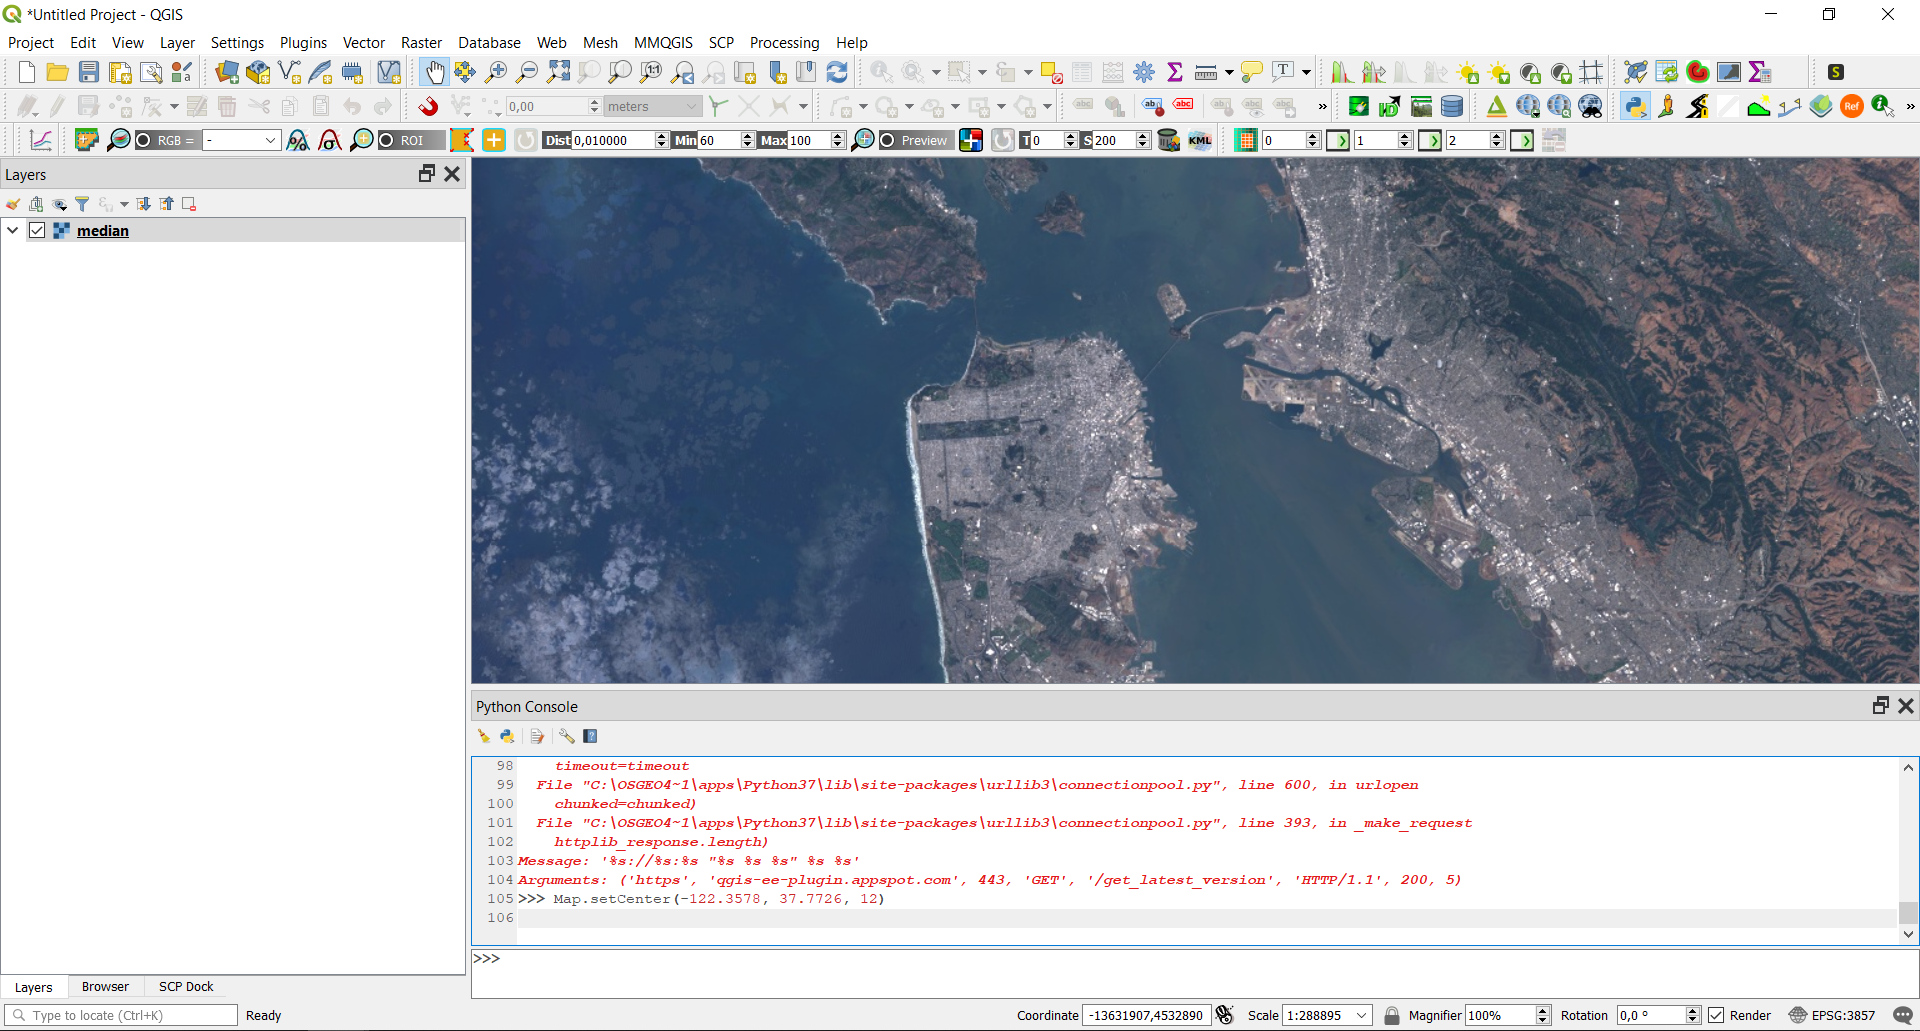Click the orange plus icon in SCP toolbar
The width and height of the screenshot is (1920, 1031).
pos(494,140)
